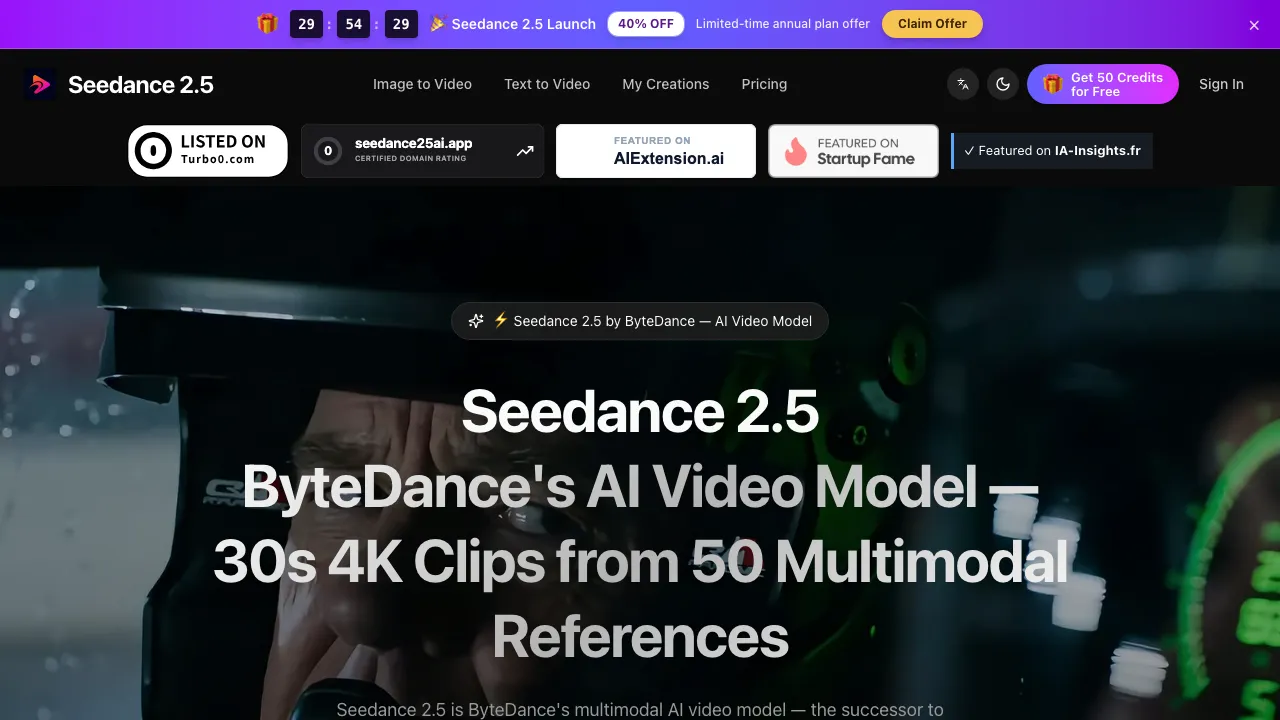Click the 40% OFF badge
1280x720 pixels.
tap(646, 24)
